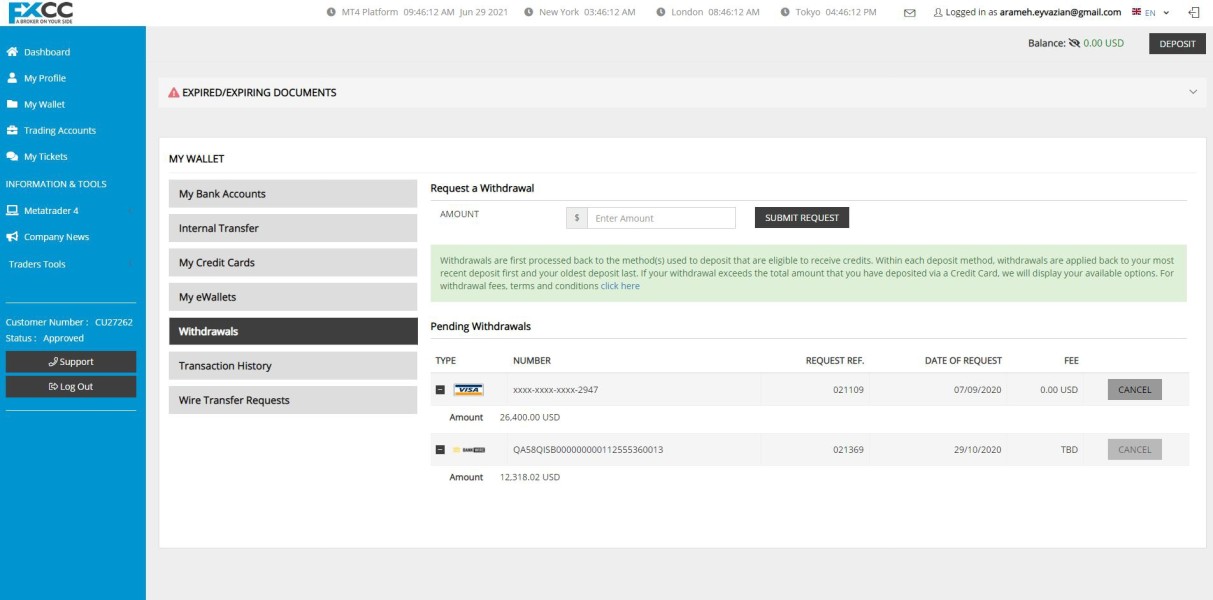
Task: Open the withdrawal fees "click here" link
Action: [620, 286]
